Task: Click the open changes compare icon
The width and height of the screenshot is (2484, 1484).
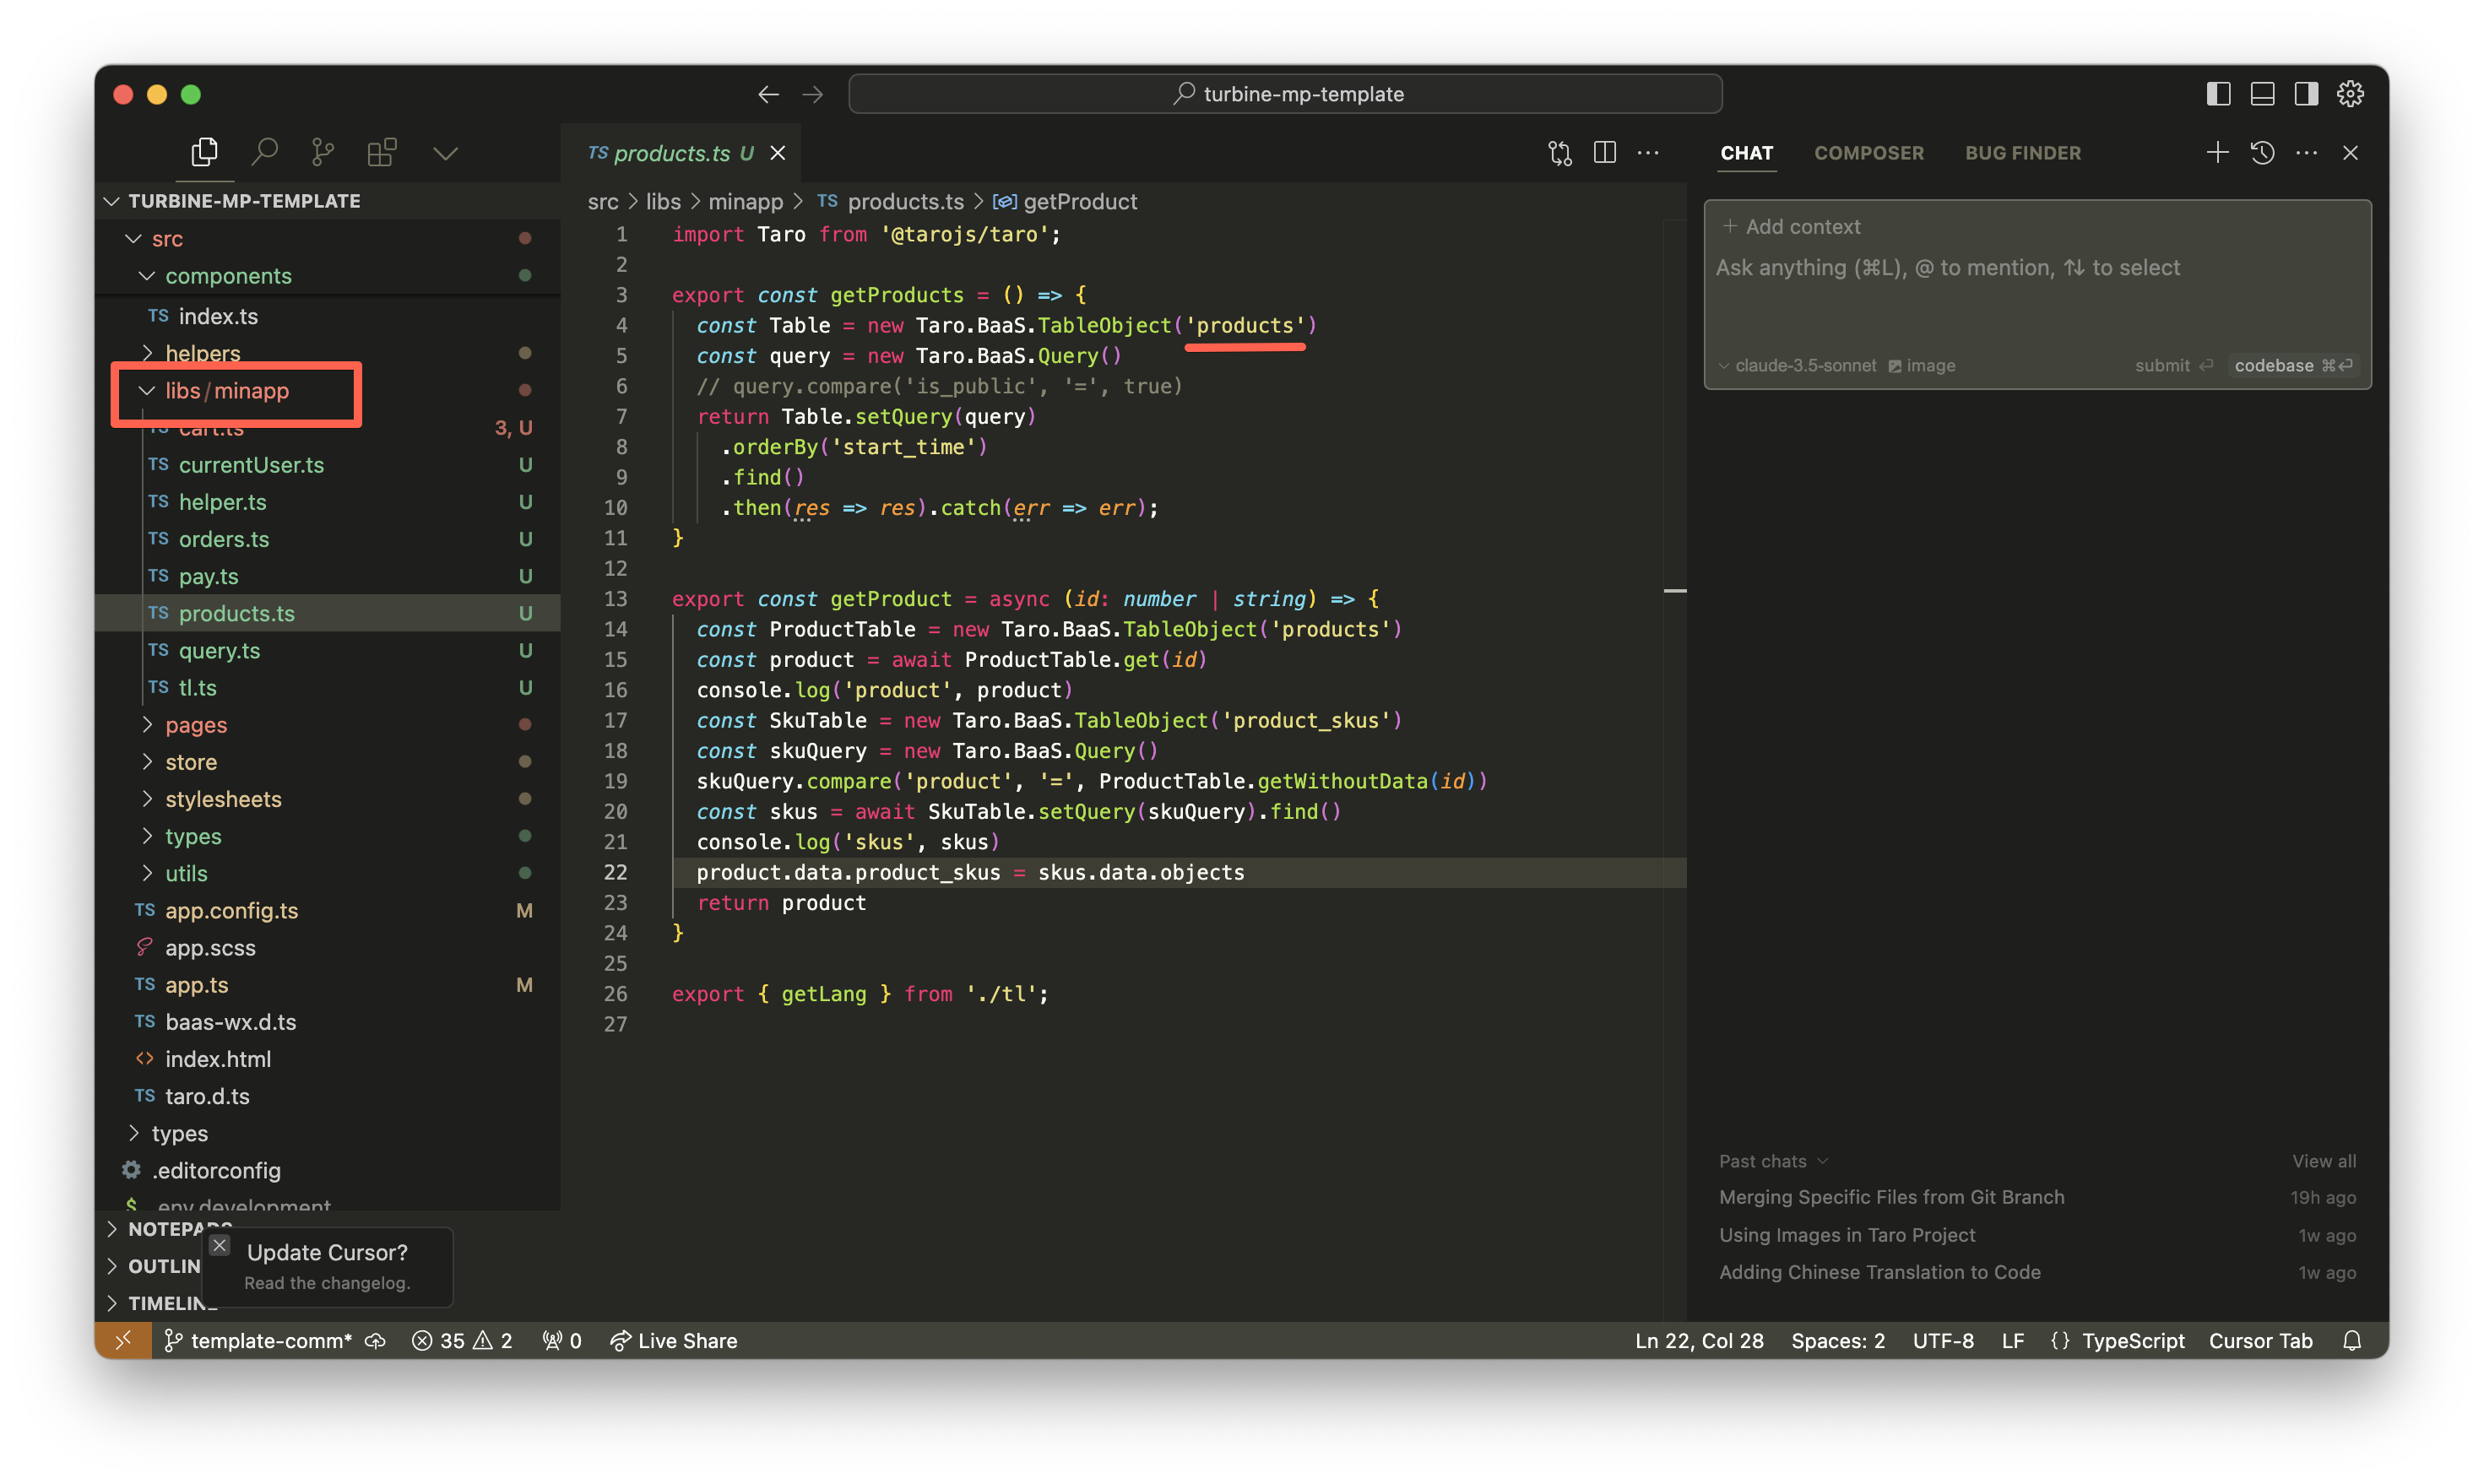Action: (1559, 152)
